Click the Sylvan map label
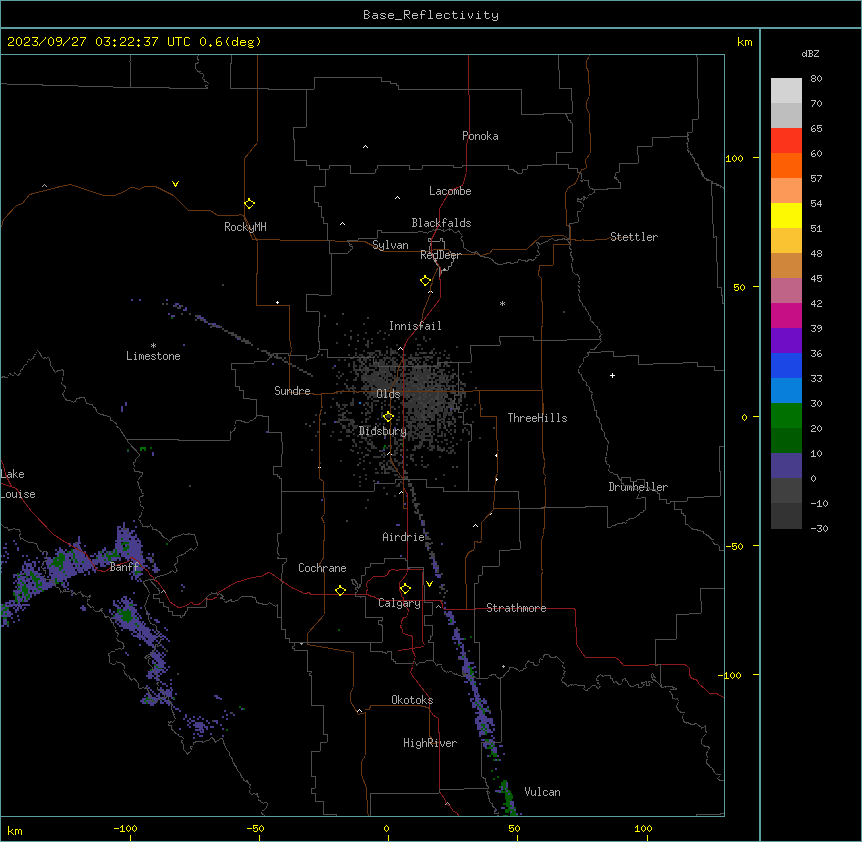 pyautogui.click(x=390, y=245)
